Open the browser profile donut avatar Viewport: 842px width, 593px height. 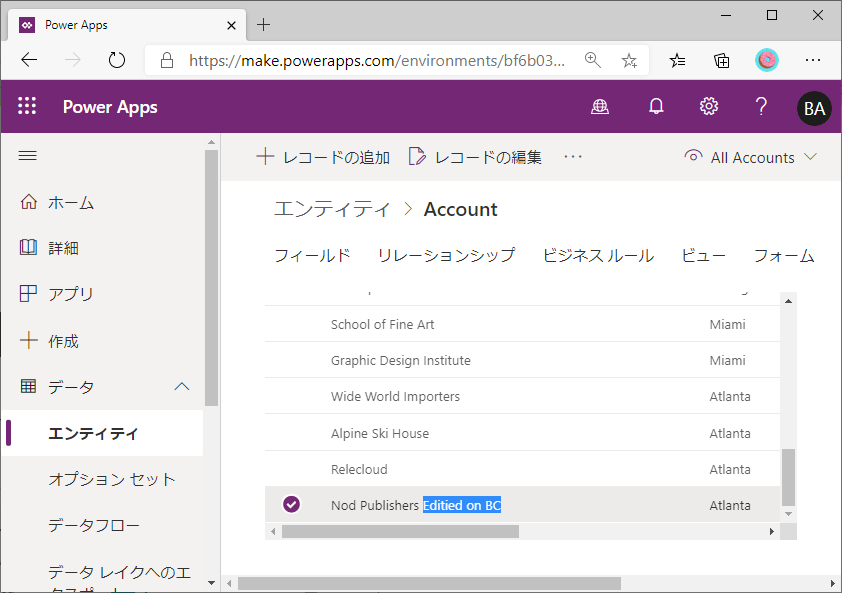pyautogui.click(x=766, y=60)
